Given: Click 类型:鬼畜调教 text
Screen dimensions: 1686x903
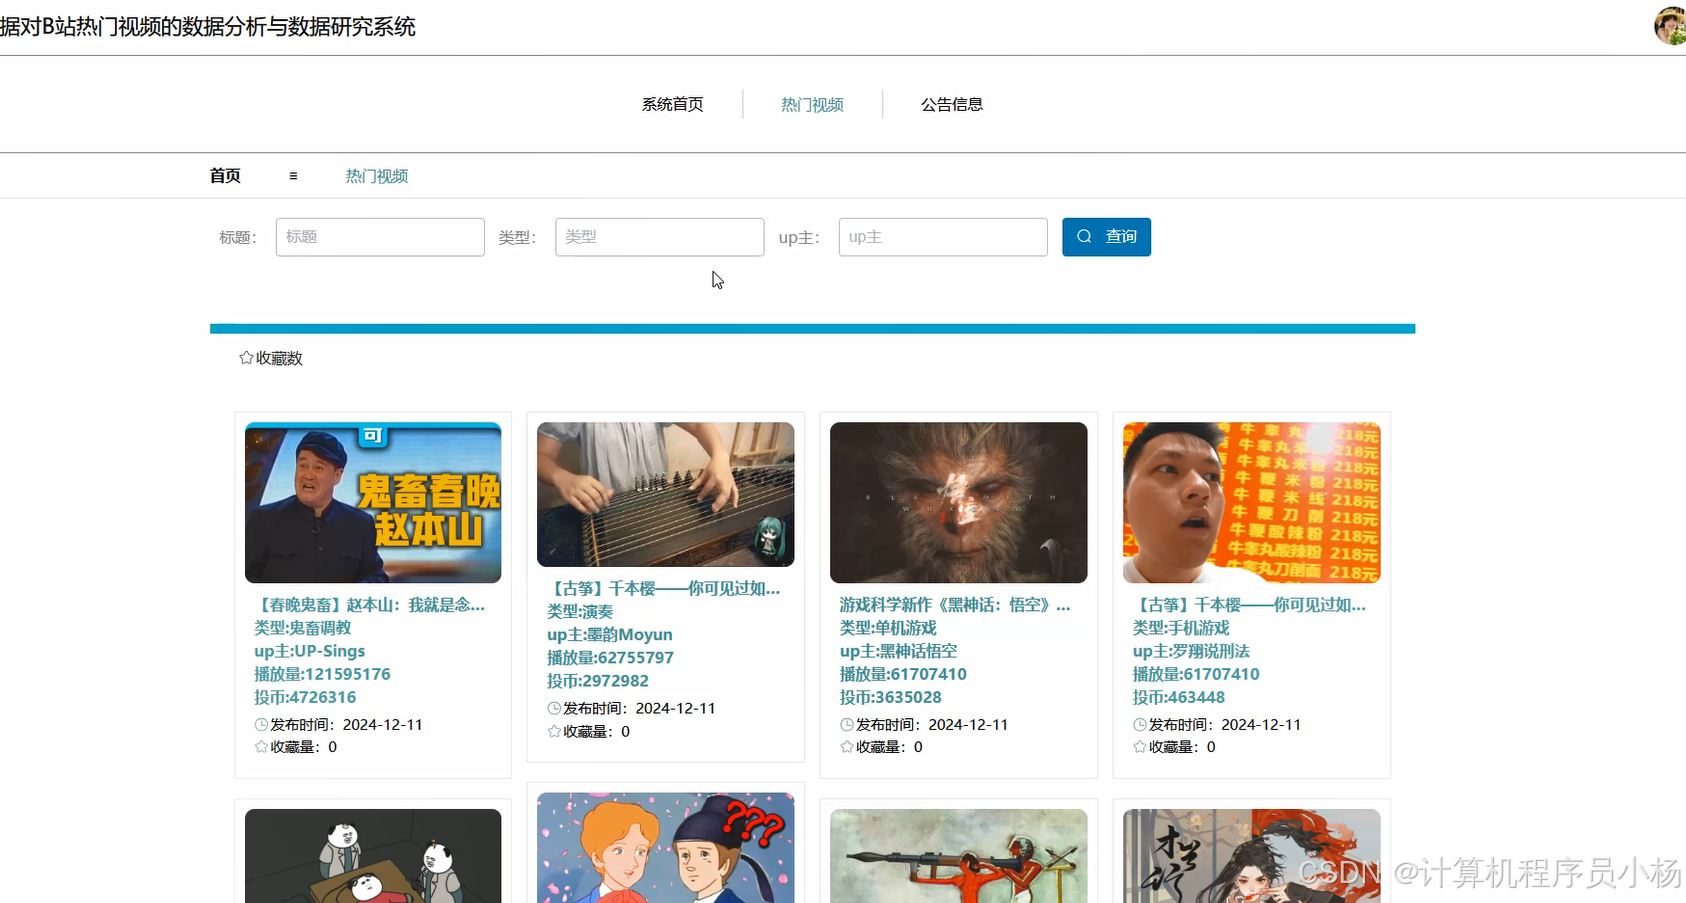Looking at the screenshot, I should click(x=303, y=628).
